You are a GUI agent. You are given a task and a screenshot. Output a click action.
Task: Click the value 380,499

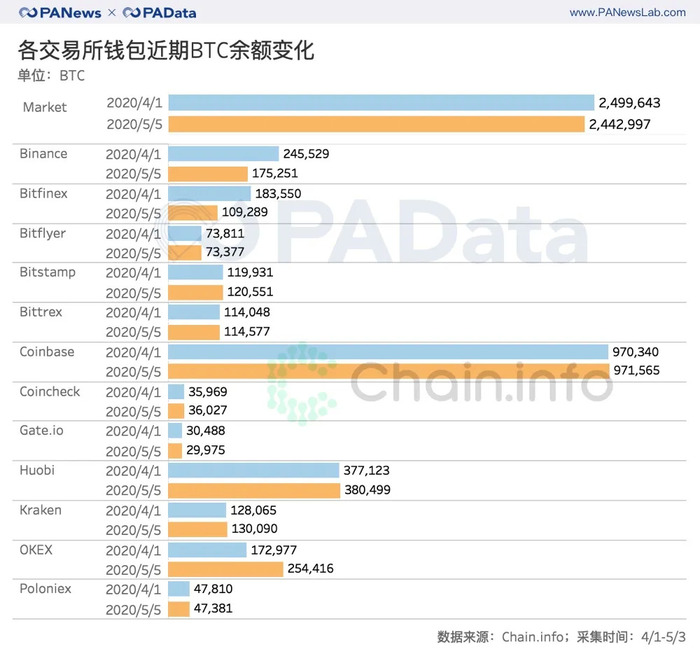[x=367, y=490]
